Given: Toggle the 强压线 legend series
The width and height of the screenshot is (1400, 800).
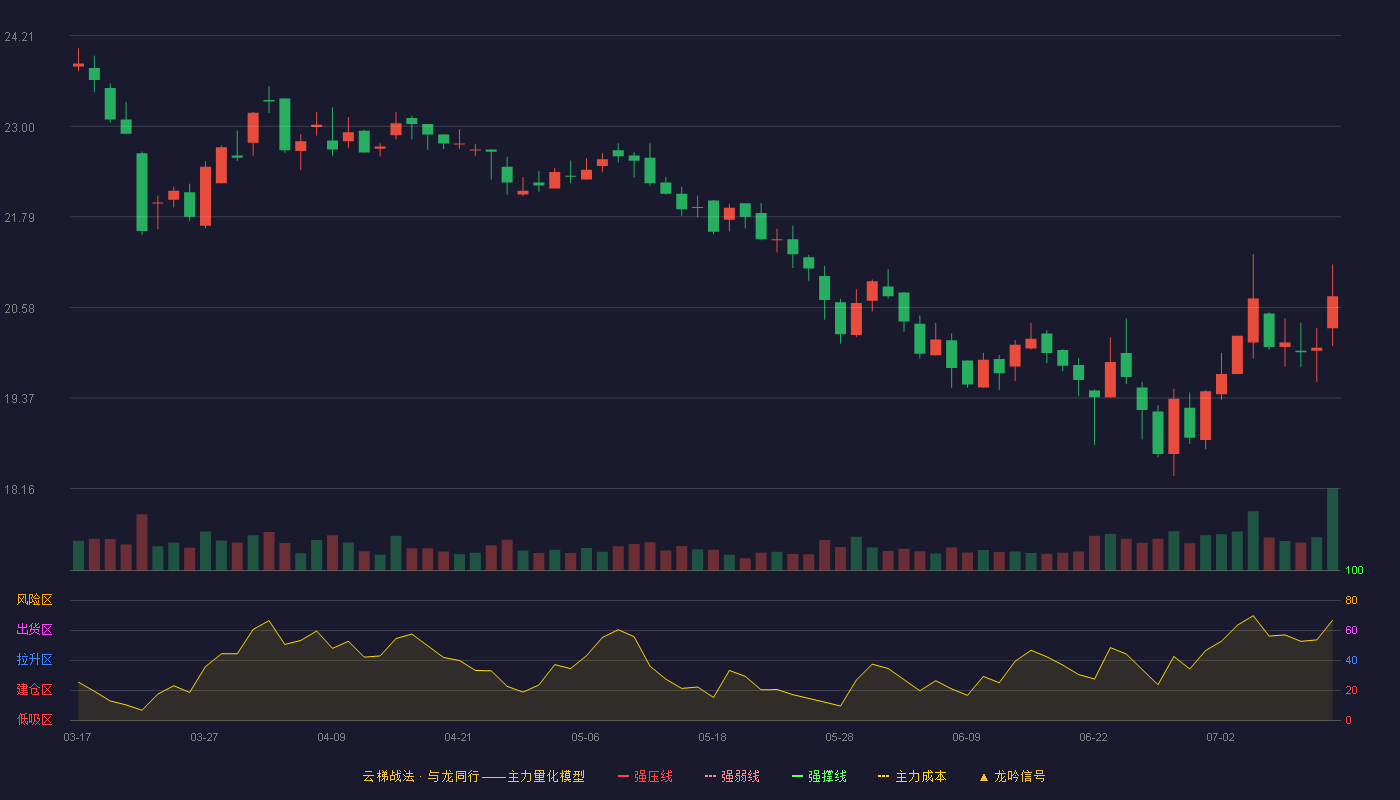Looking at the screenshot, I should 645,776.
